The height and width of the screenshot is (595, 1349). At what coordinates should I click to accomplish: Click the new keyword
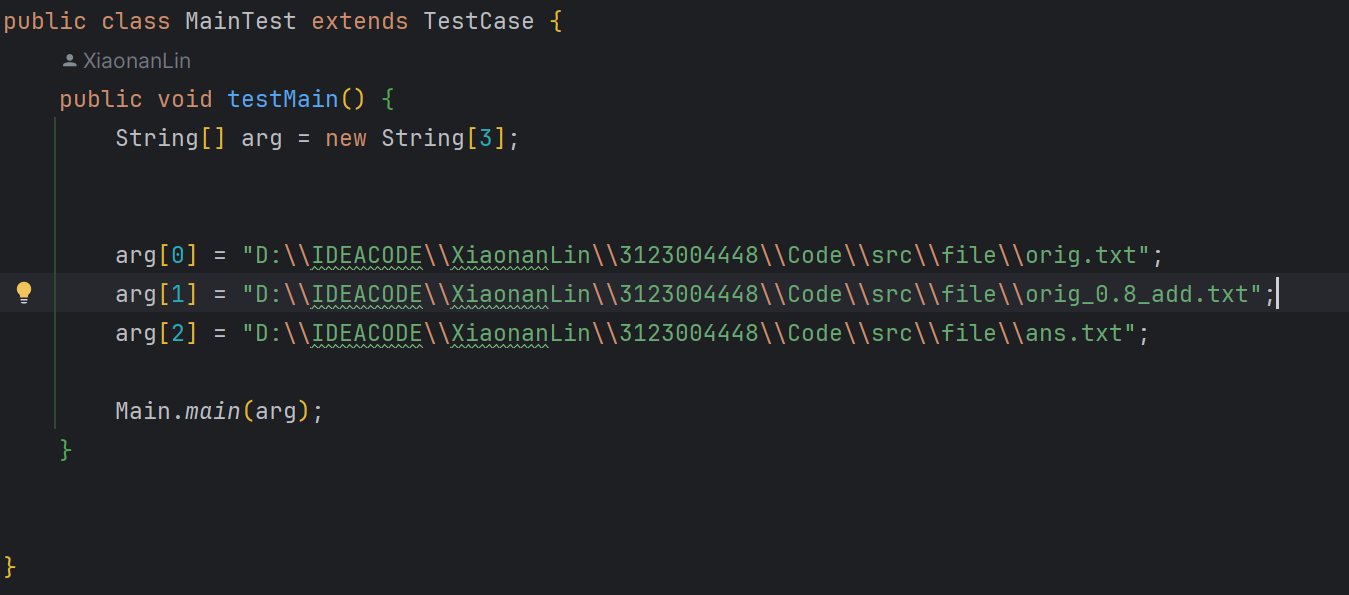pos(346,138)
